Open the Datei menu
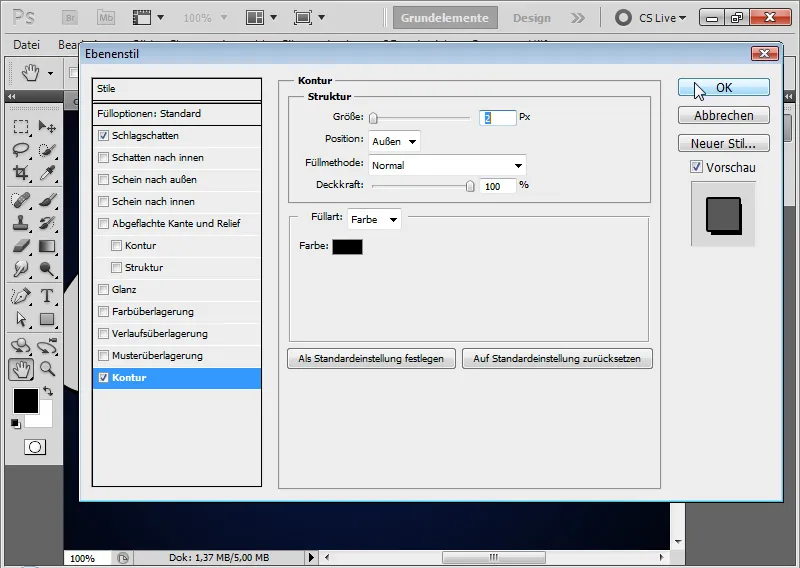The width and height of the screenshot is (800, 568). tap(27, 45)
